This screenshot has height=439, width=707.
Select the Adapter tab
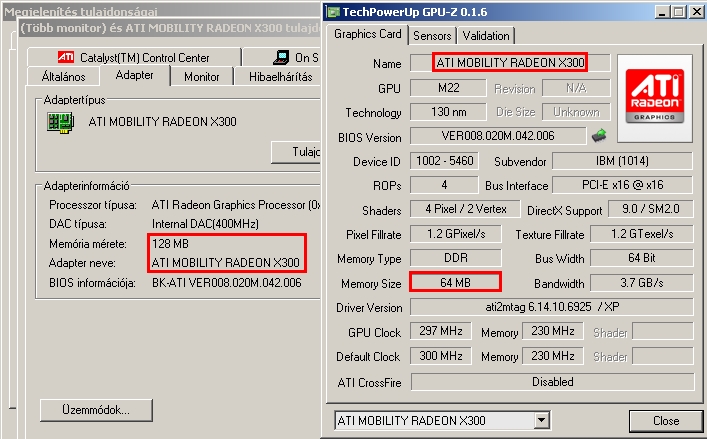tap(134, 75)
